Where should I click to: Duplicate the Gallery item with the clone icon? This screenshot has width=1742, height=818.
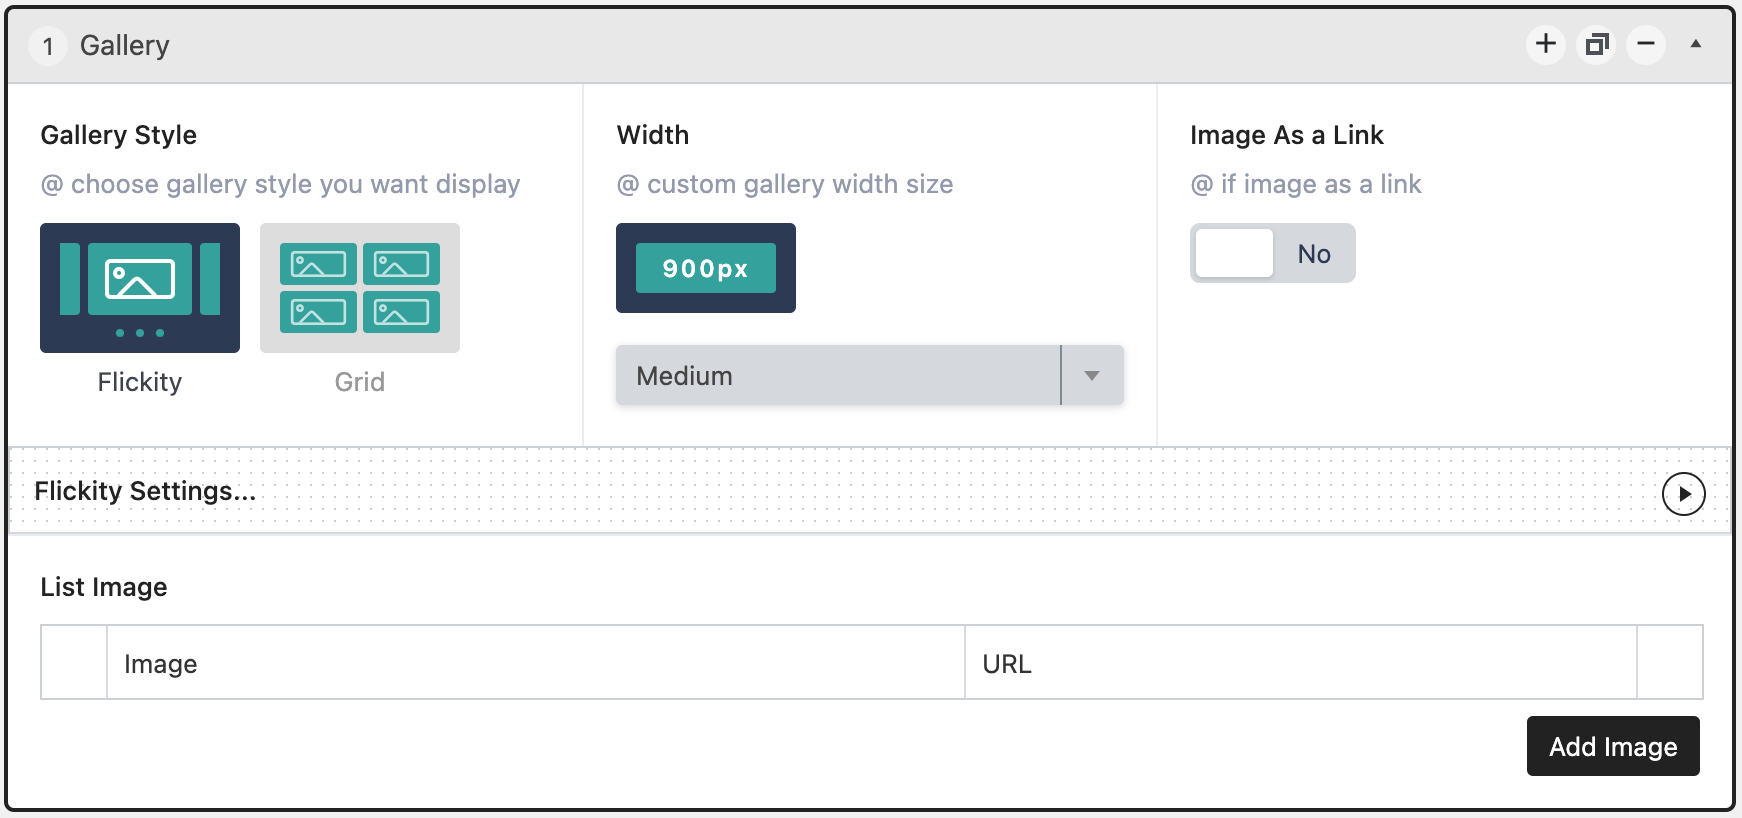point(1596,44)
